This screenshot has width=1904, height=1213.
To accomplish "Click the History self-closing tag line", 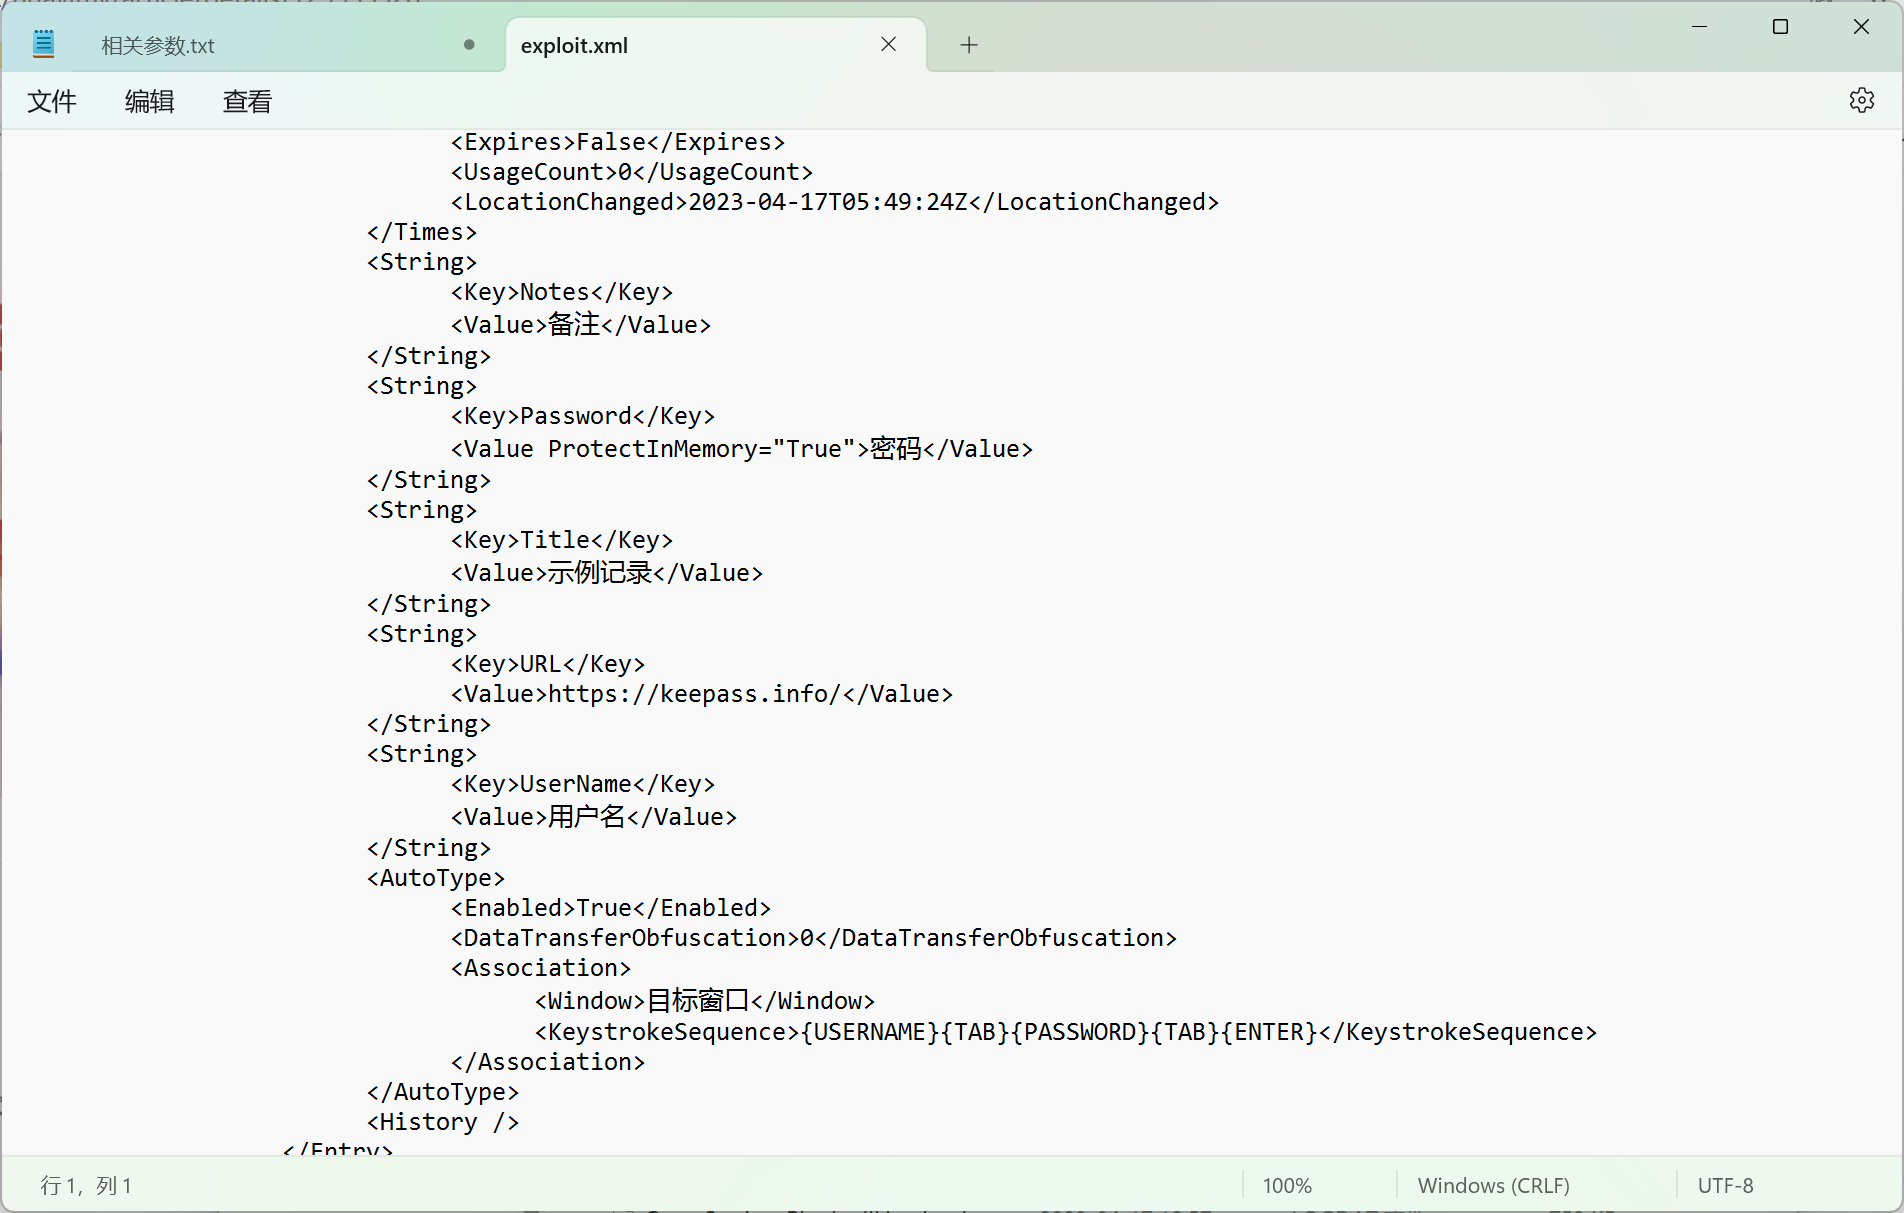I will click(442, 1122).
